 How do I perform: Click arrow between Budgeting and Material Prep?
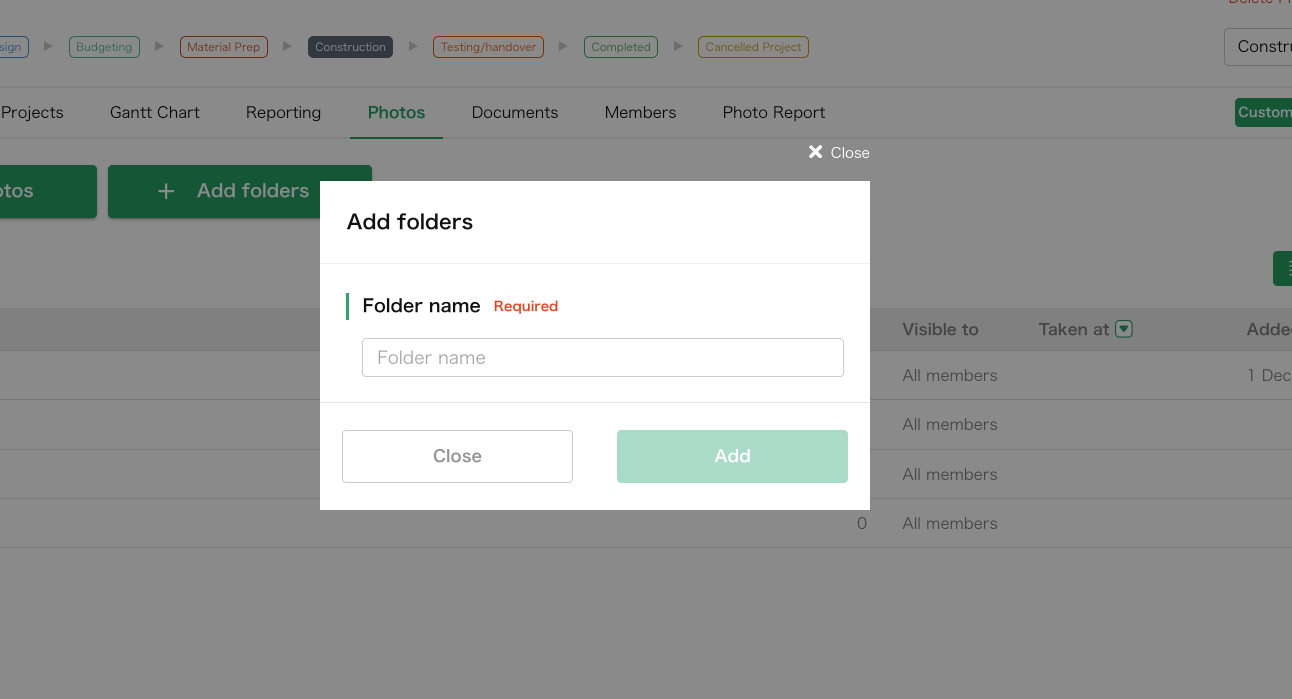(160, 47)
